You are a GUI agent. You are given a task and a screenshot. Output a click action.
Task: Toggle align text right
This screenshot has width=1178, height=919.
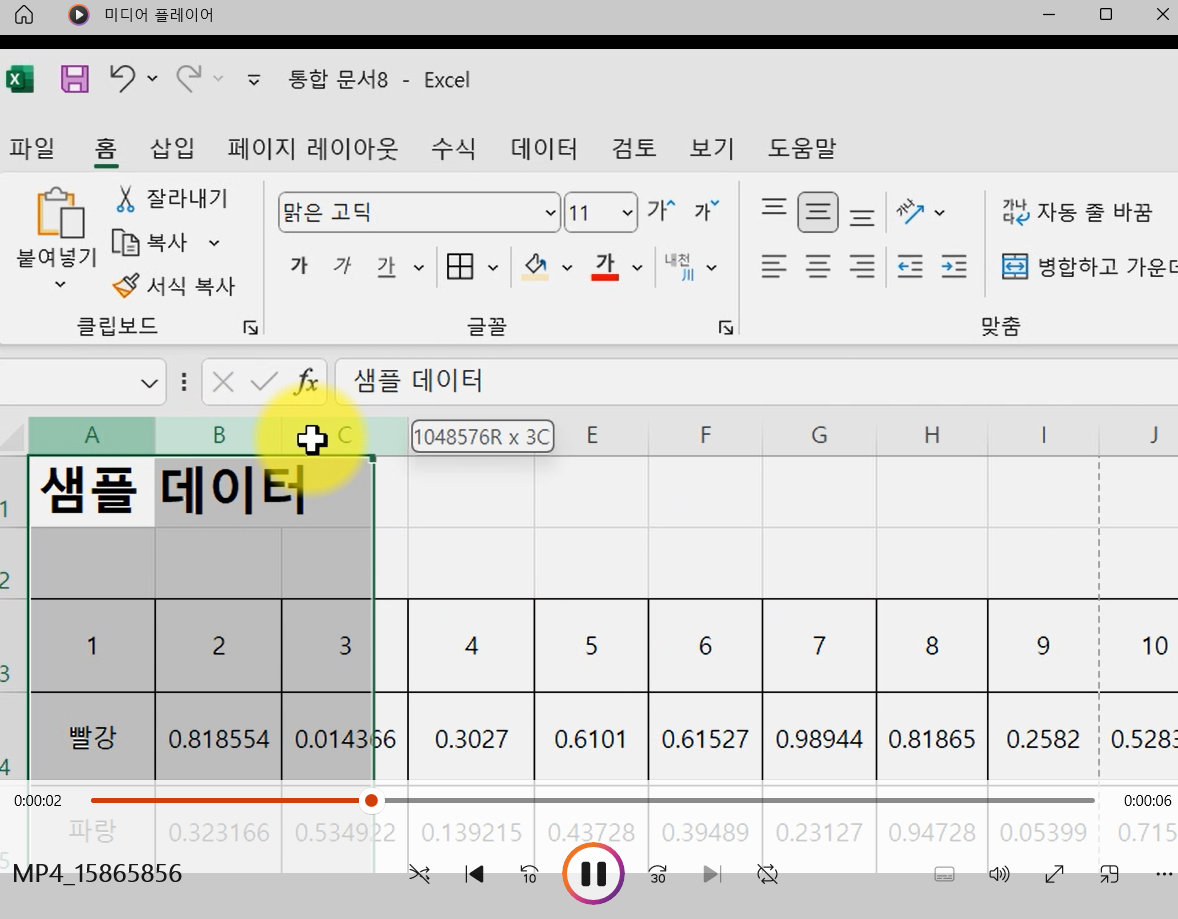coord(862,267)
